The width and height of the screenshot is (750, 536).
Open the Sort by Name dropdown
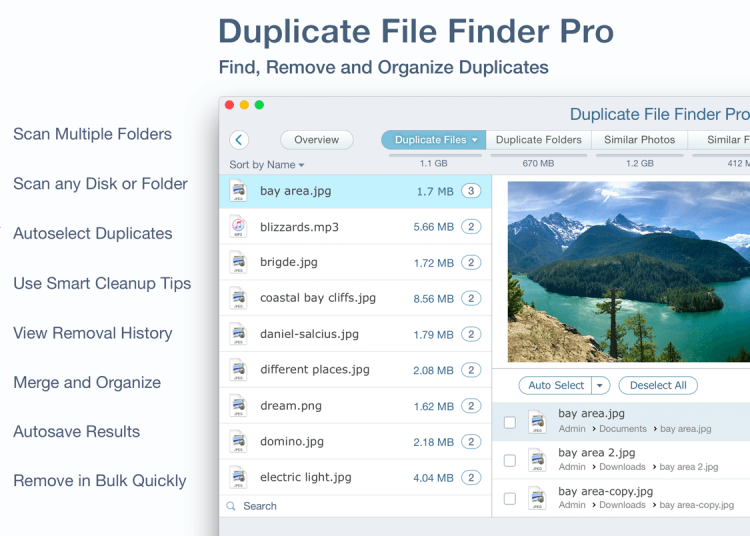point(267,165)
